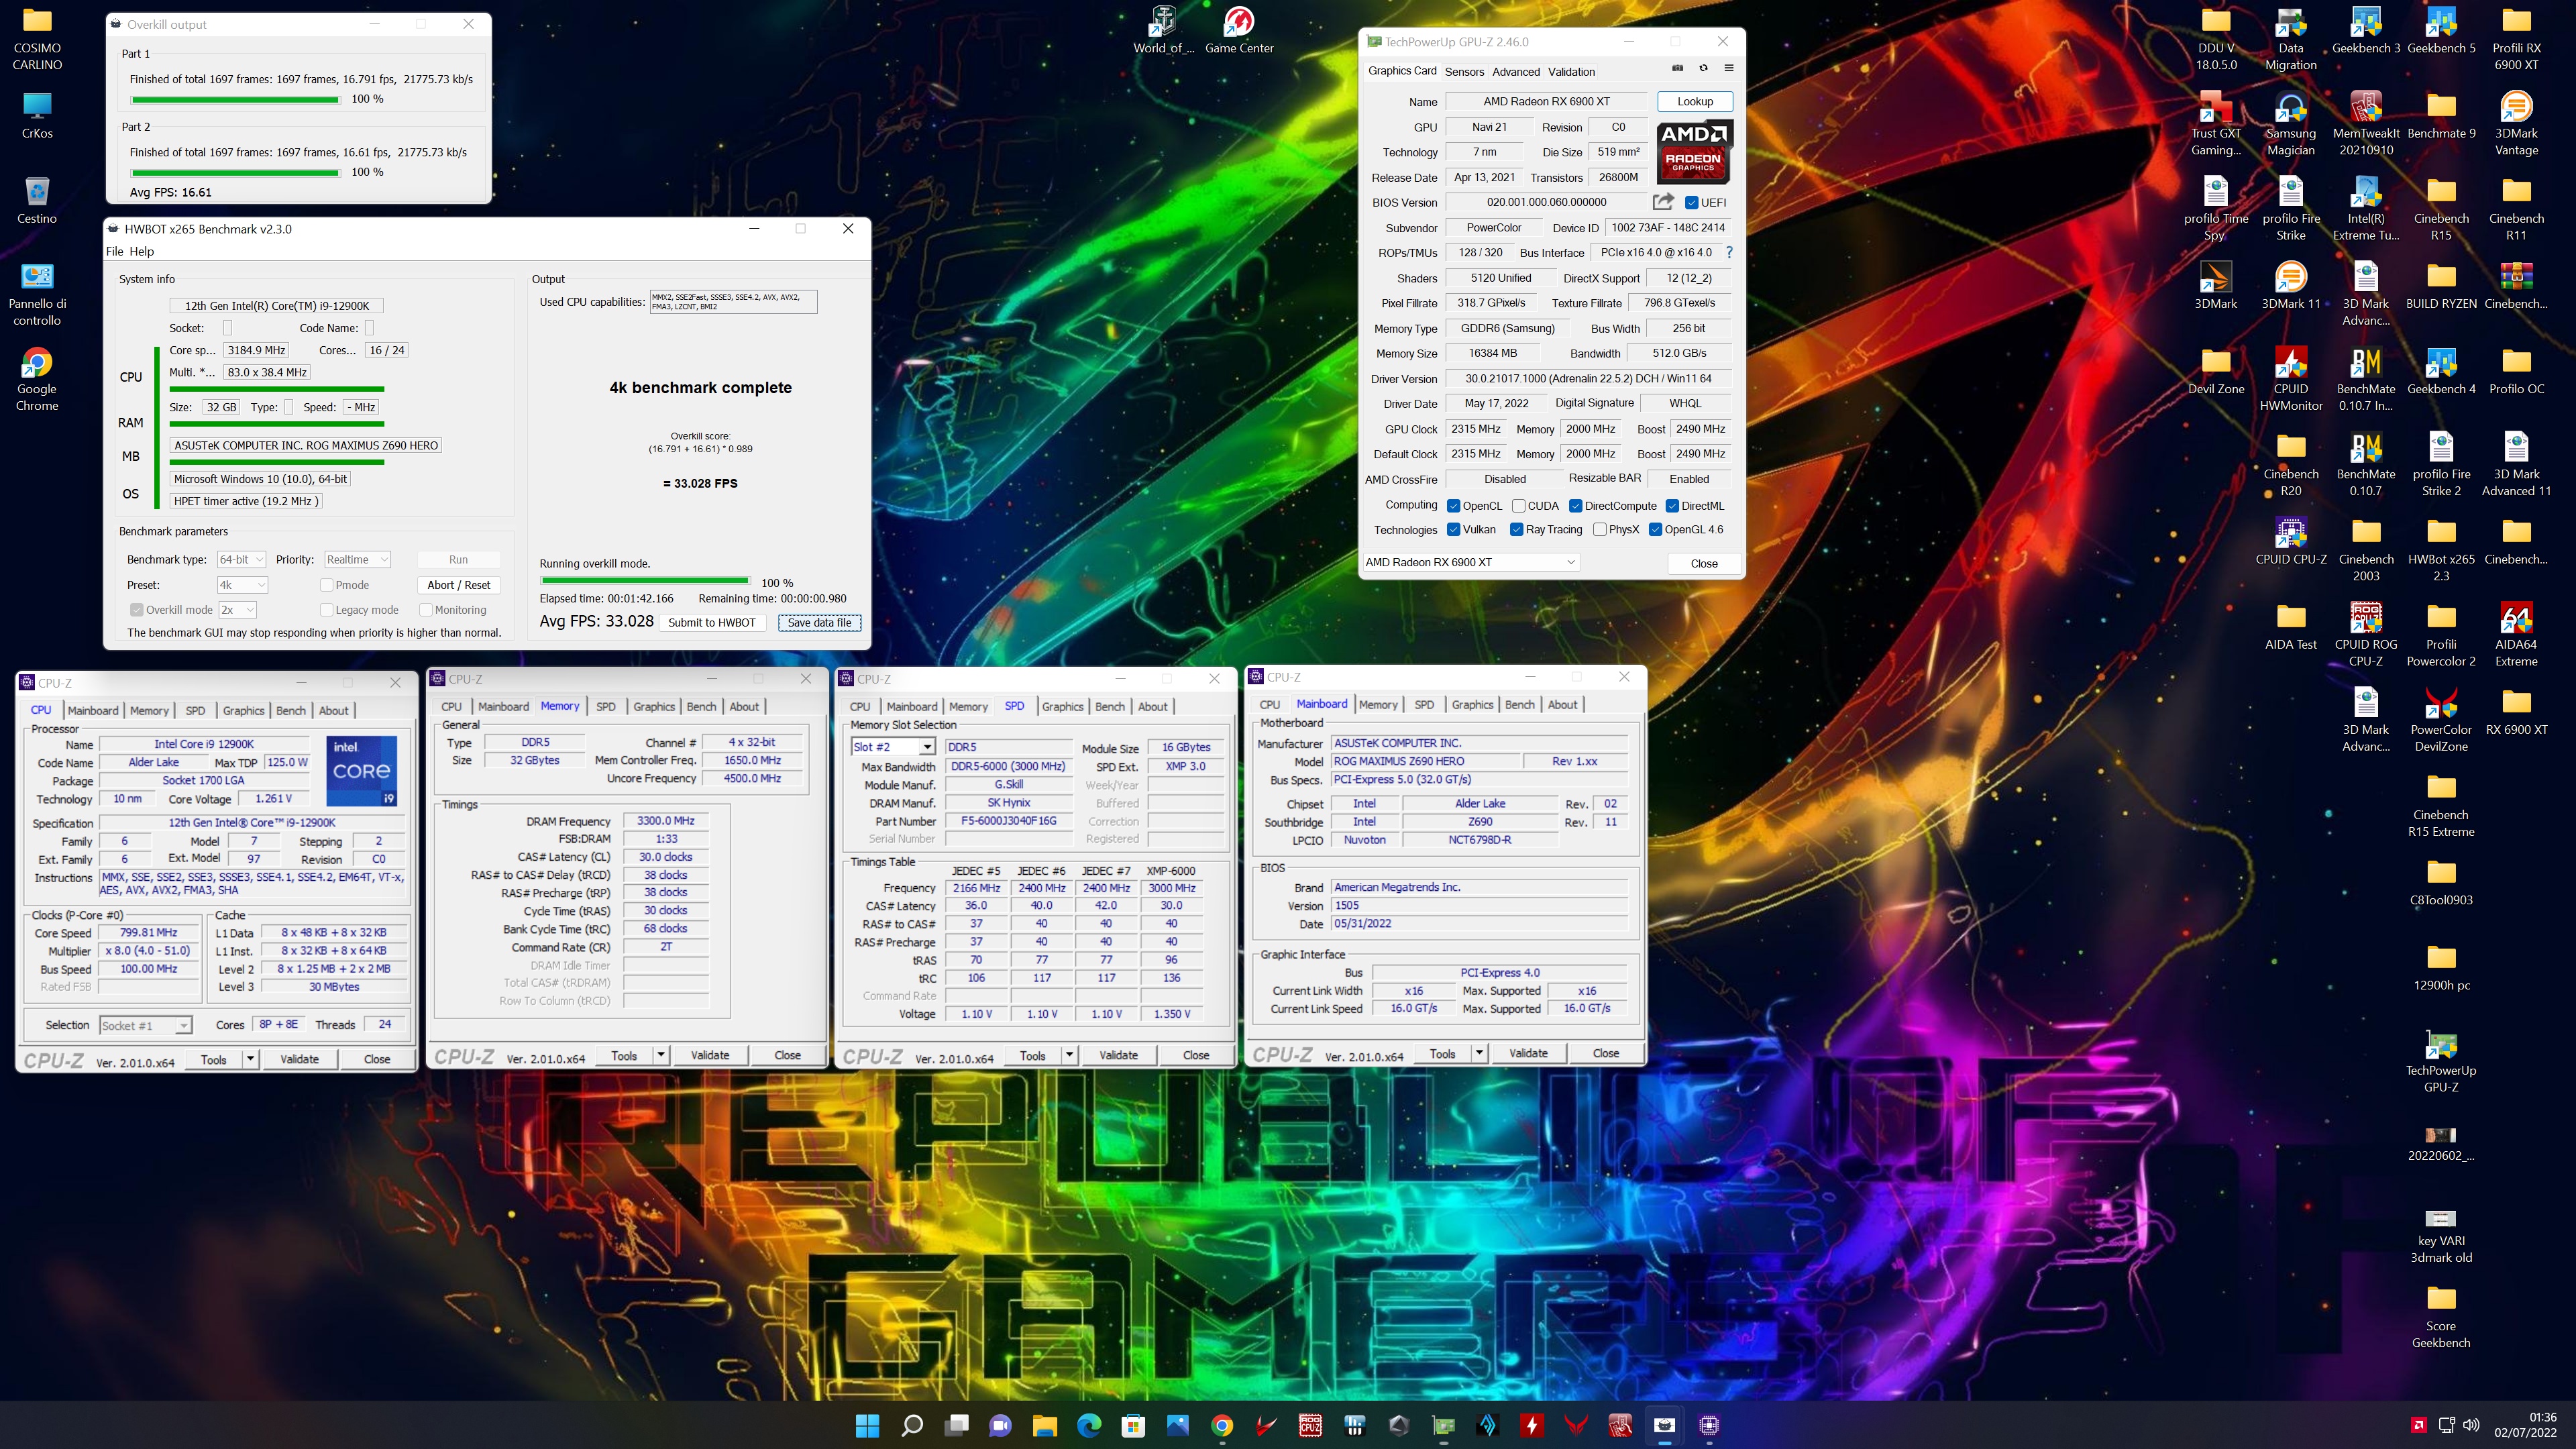This screenshot has width=2576, height=1449.
Task: Open the CPUID HWMonitor desktop icon
Action: pos(2290,378)
